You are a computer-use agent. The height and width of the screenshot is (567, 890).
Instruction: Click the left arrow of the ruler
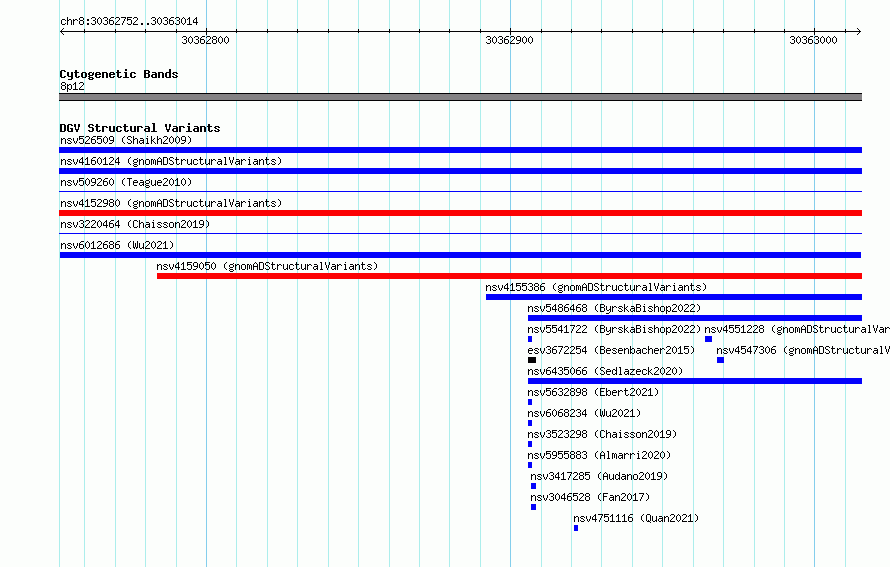pos(62,31)
